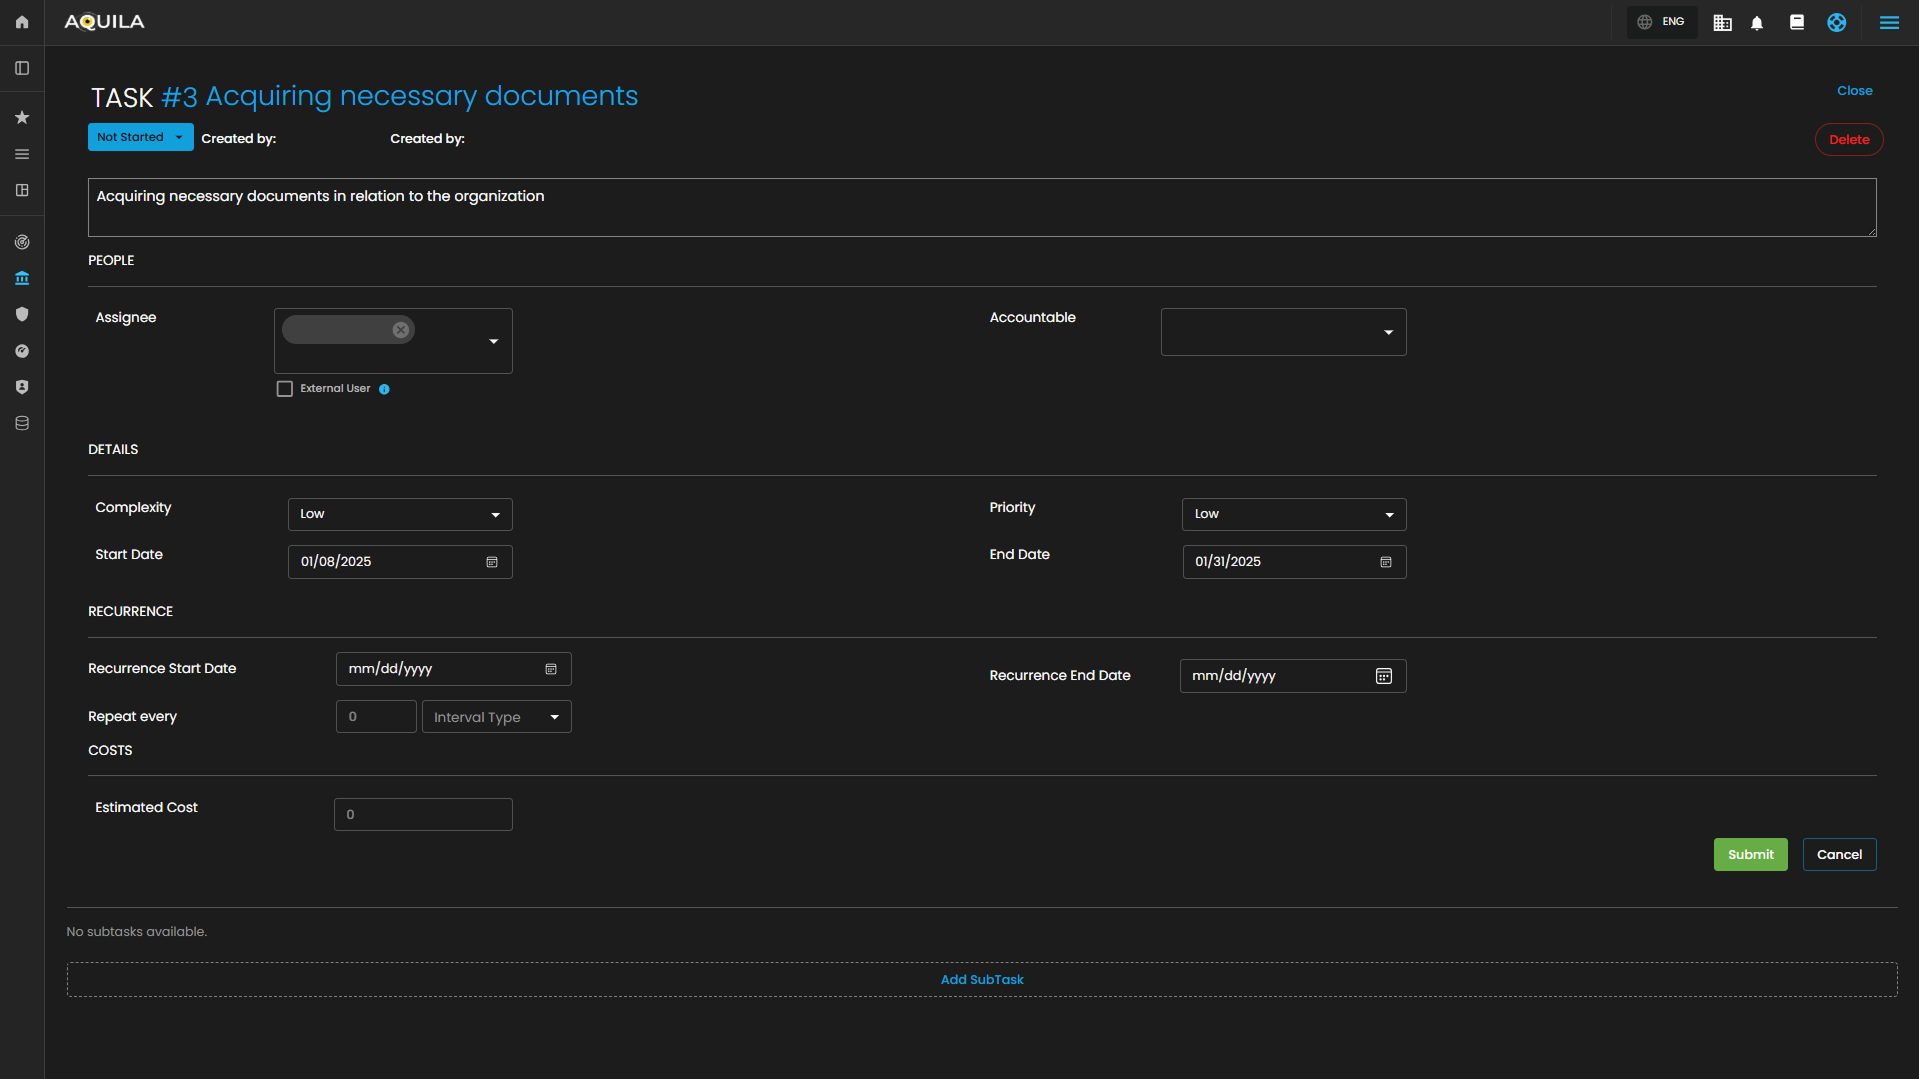Open the Start Date calendar picker
The height and width of the screenshot is (1079, 1919).
(492, 562)
